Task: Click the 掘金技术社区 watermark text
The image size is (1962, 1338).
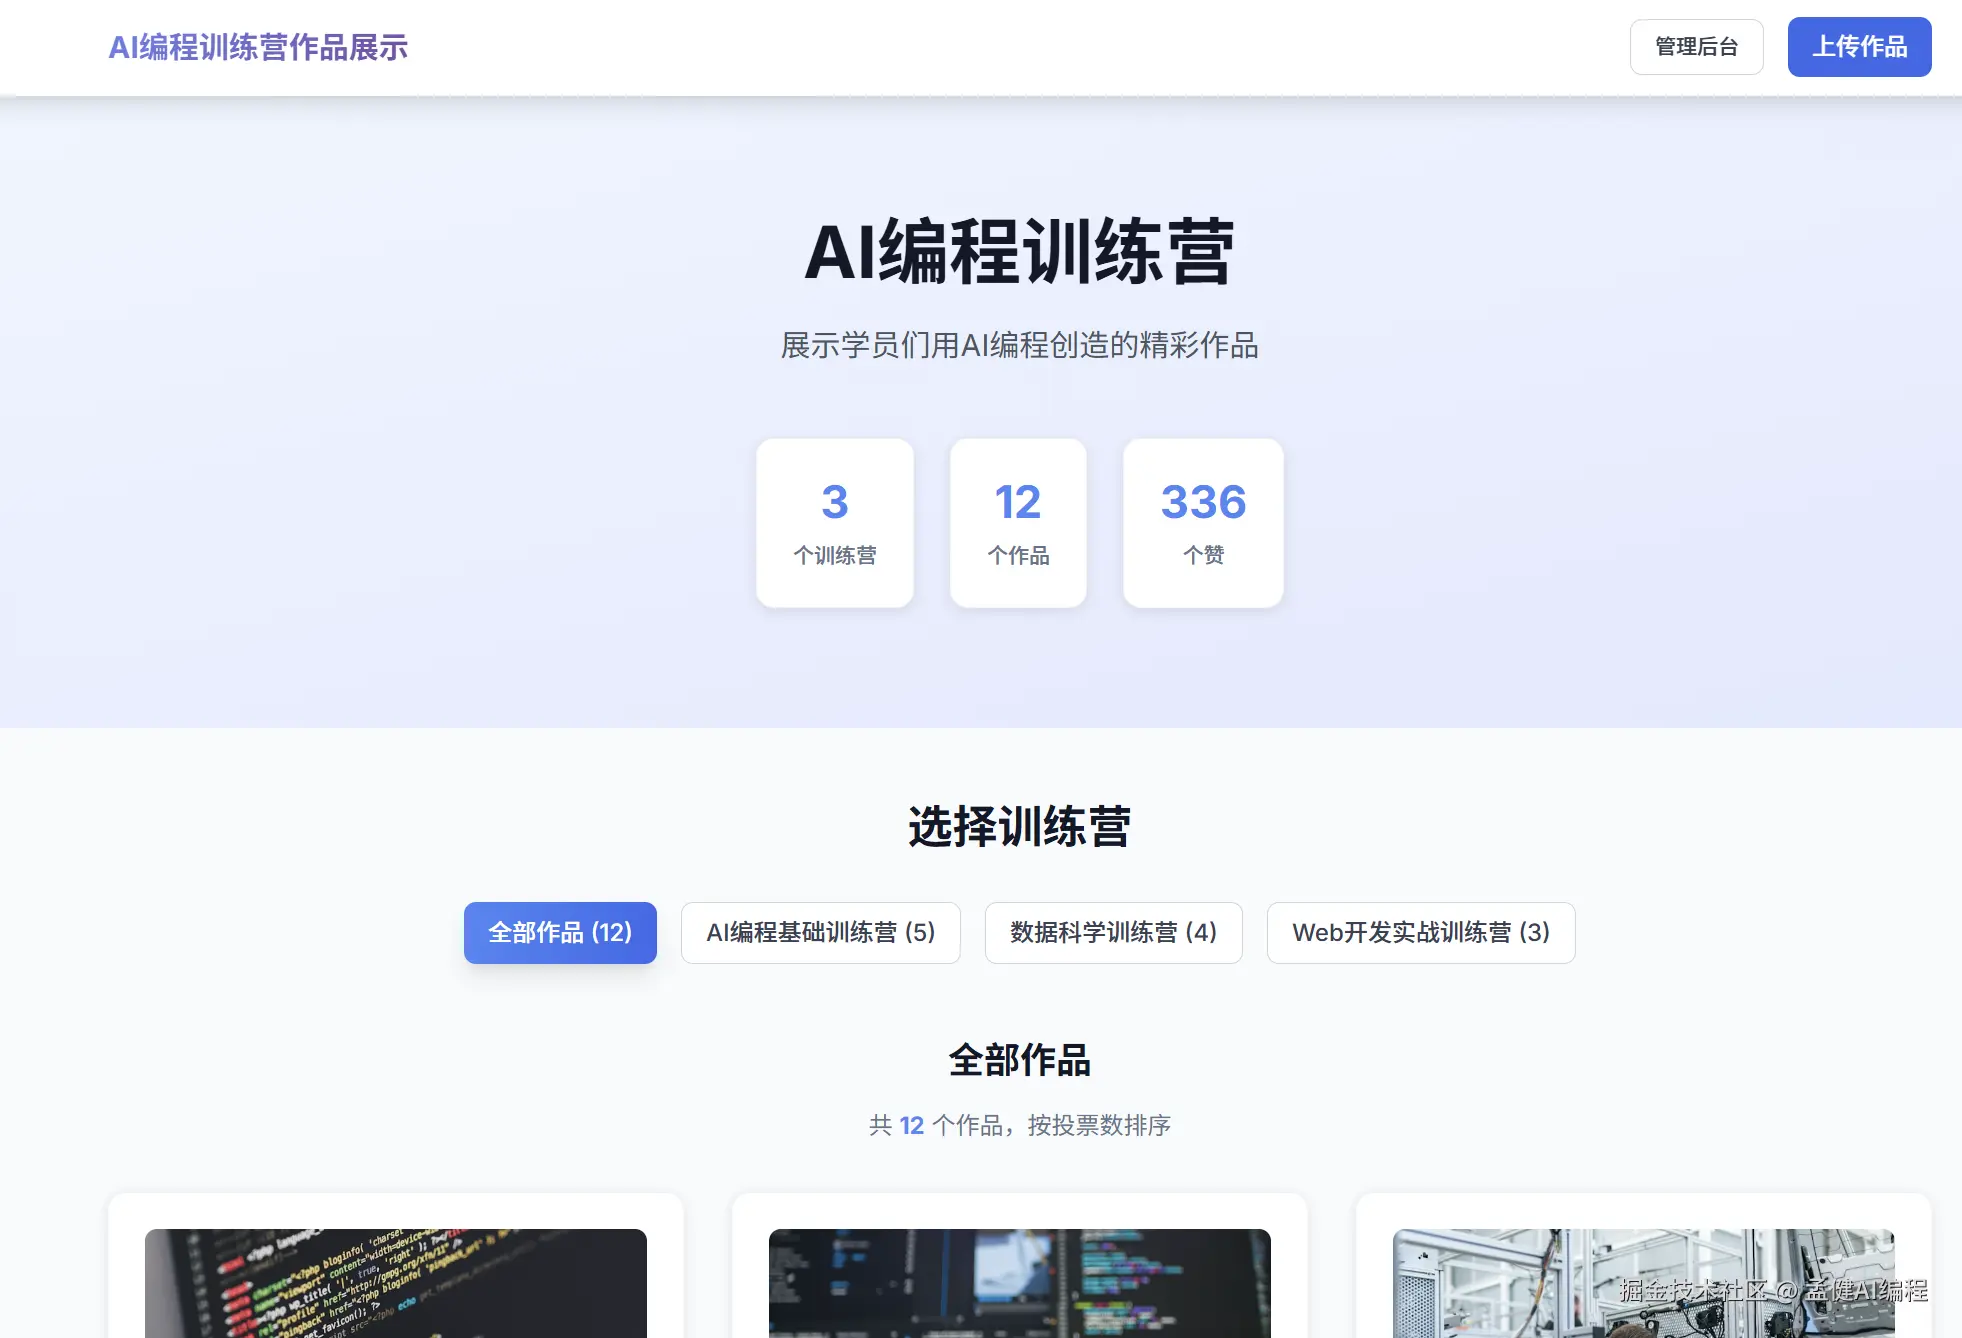Action: pos(1692,1291)
